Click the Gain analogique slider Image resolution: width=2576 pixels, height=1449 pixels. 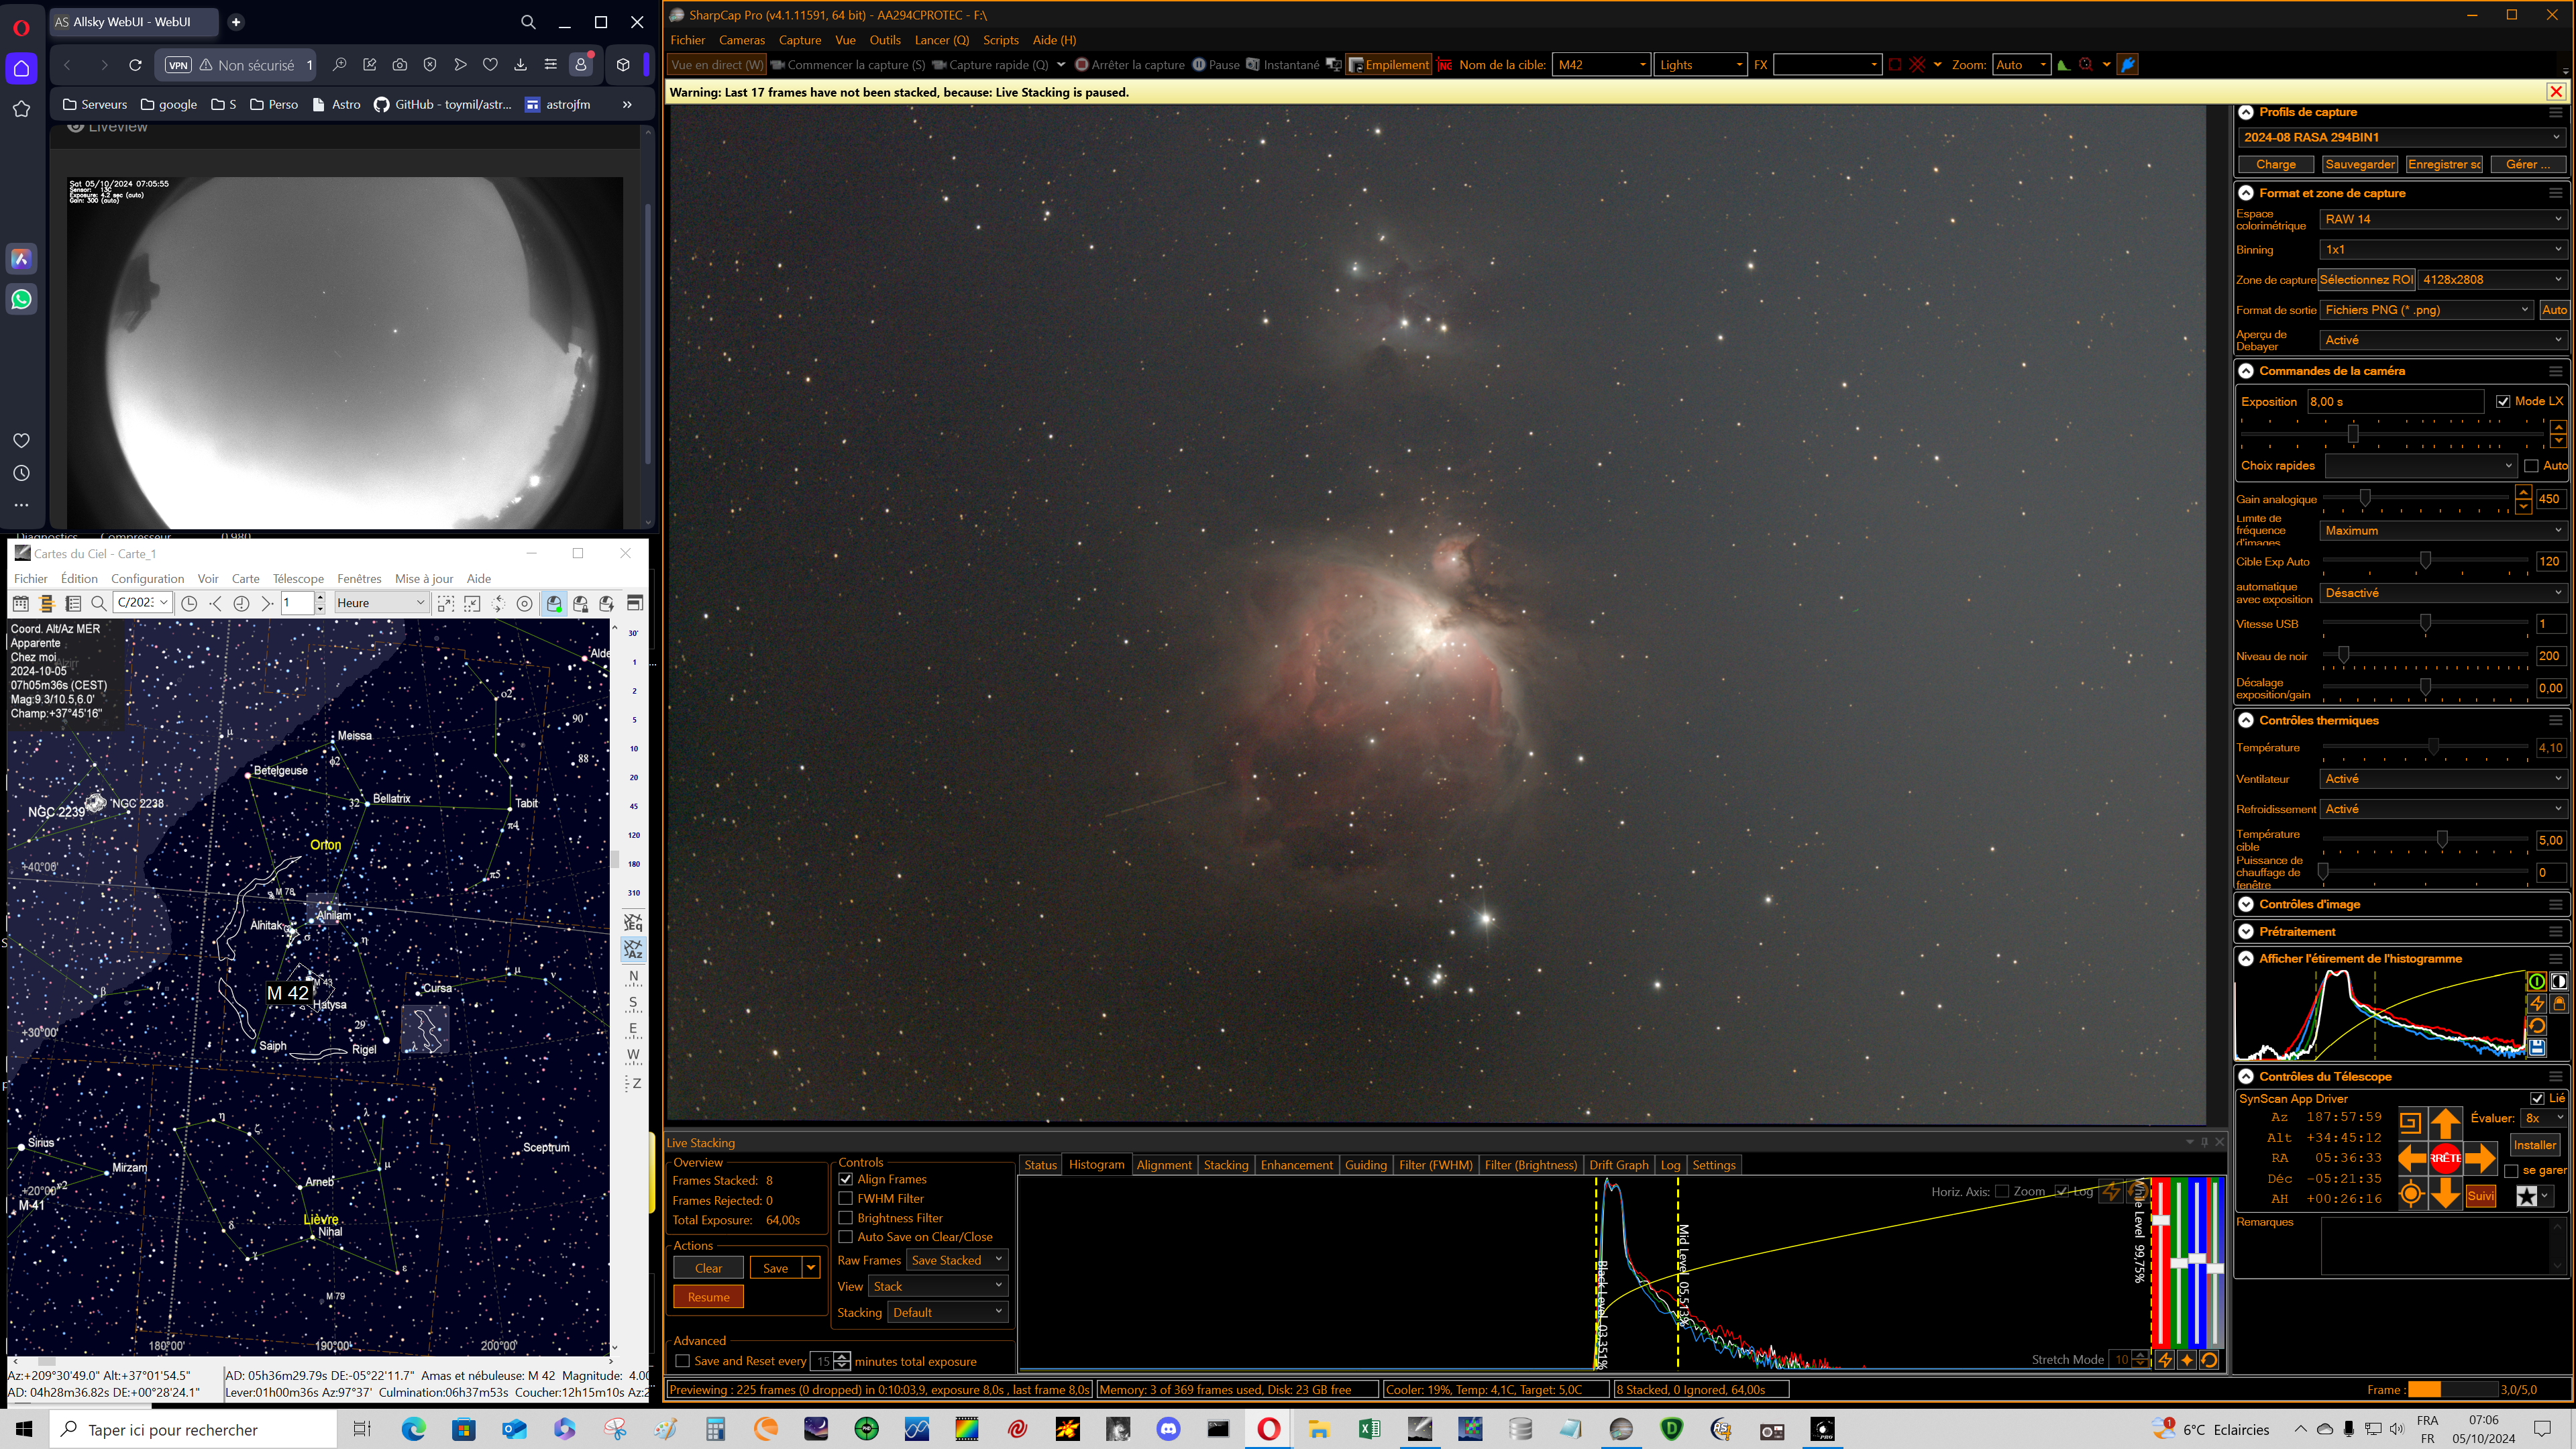[2417, 498]
